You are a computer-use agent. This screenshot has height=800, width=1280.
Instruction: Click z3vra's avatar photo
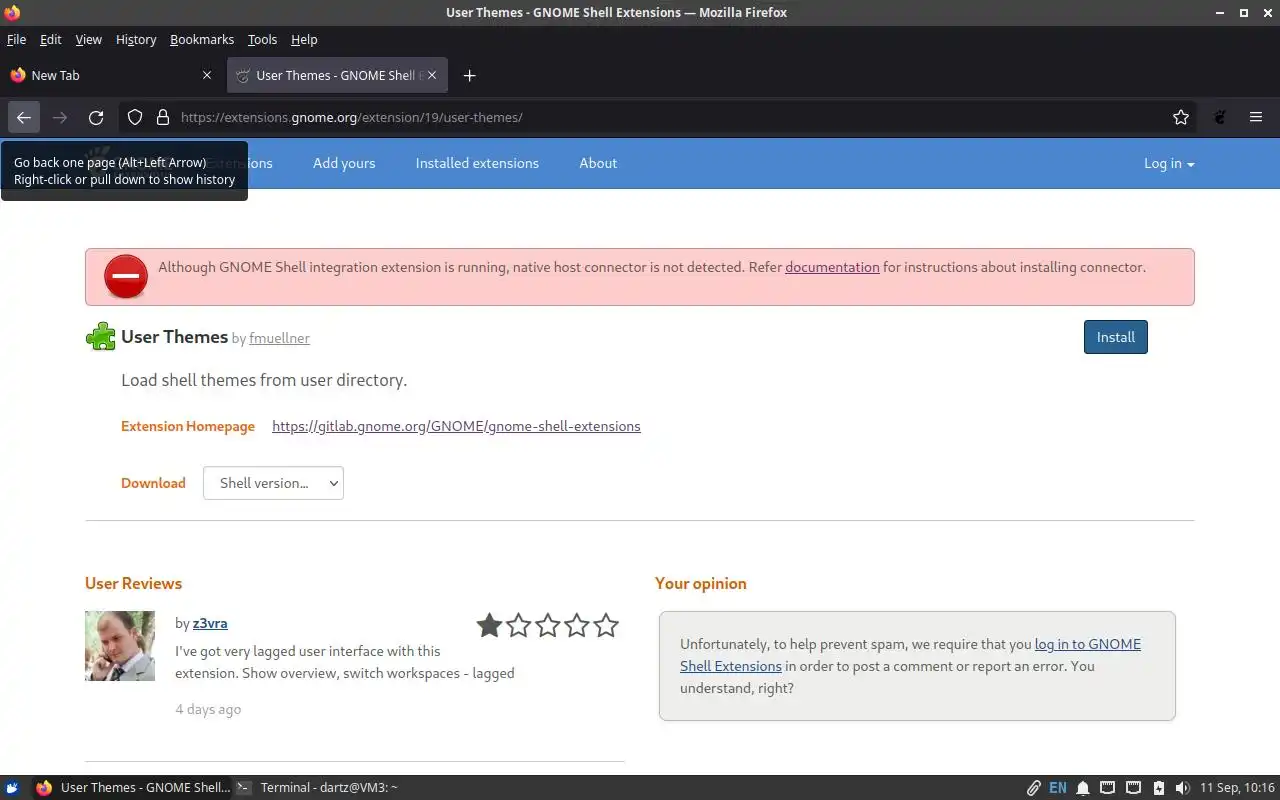point(120,646)
